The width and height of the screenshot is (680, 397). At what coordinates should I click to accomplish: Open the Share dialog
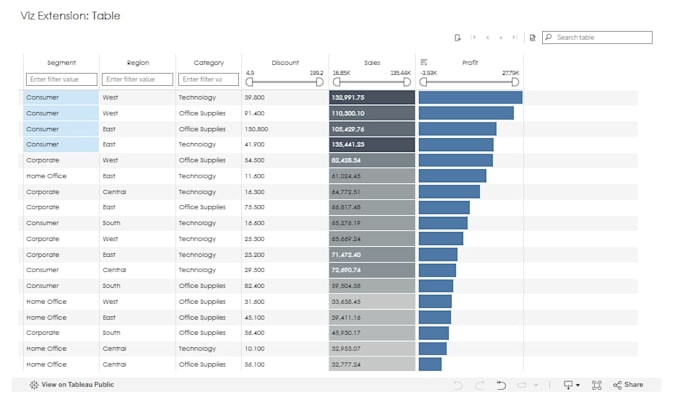[628, 385]
